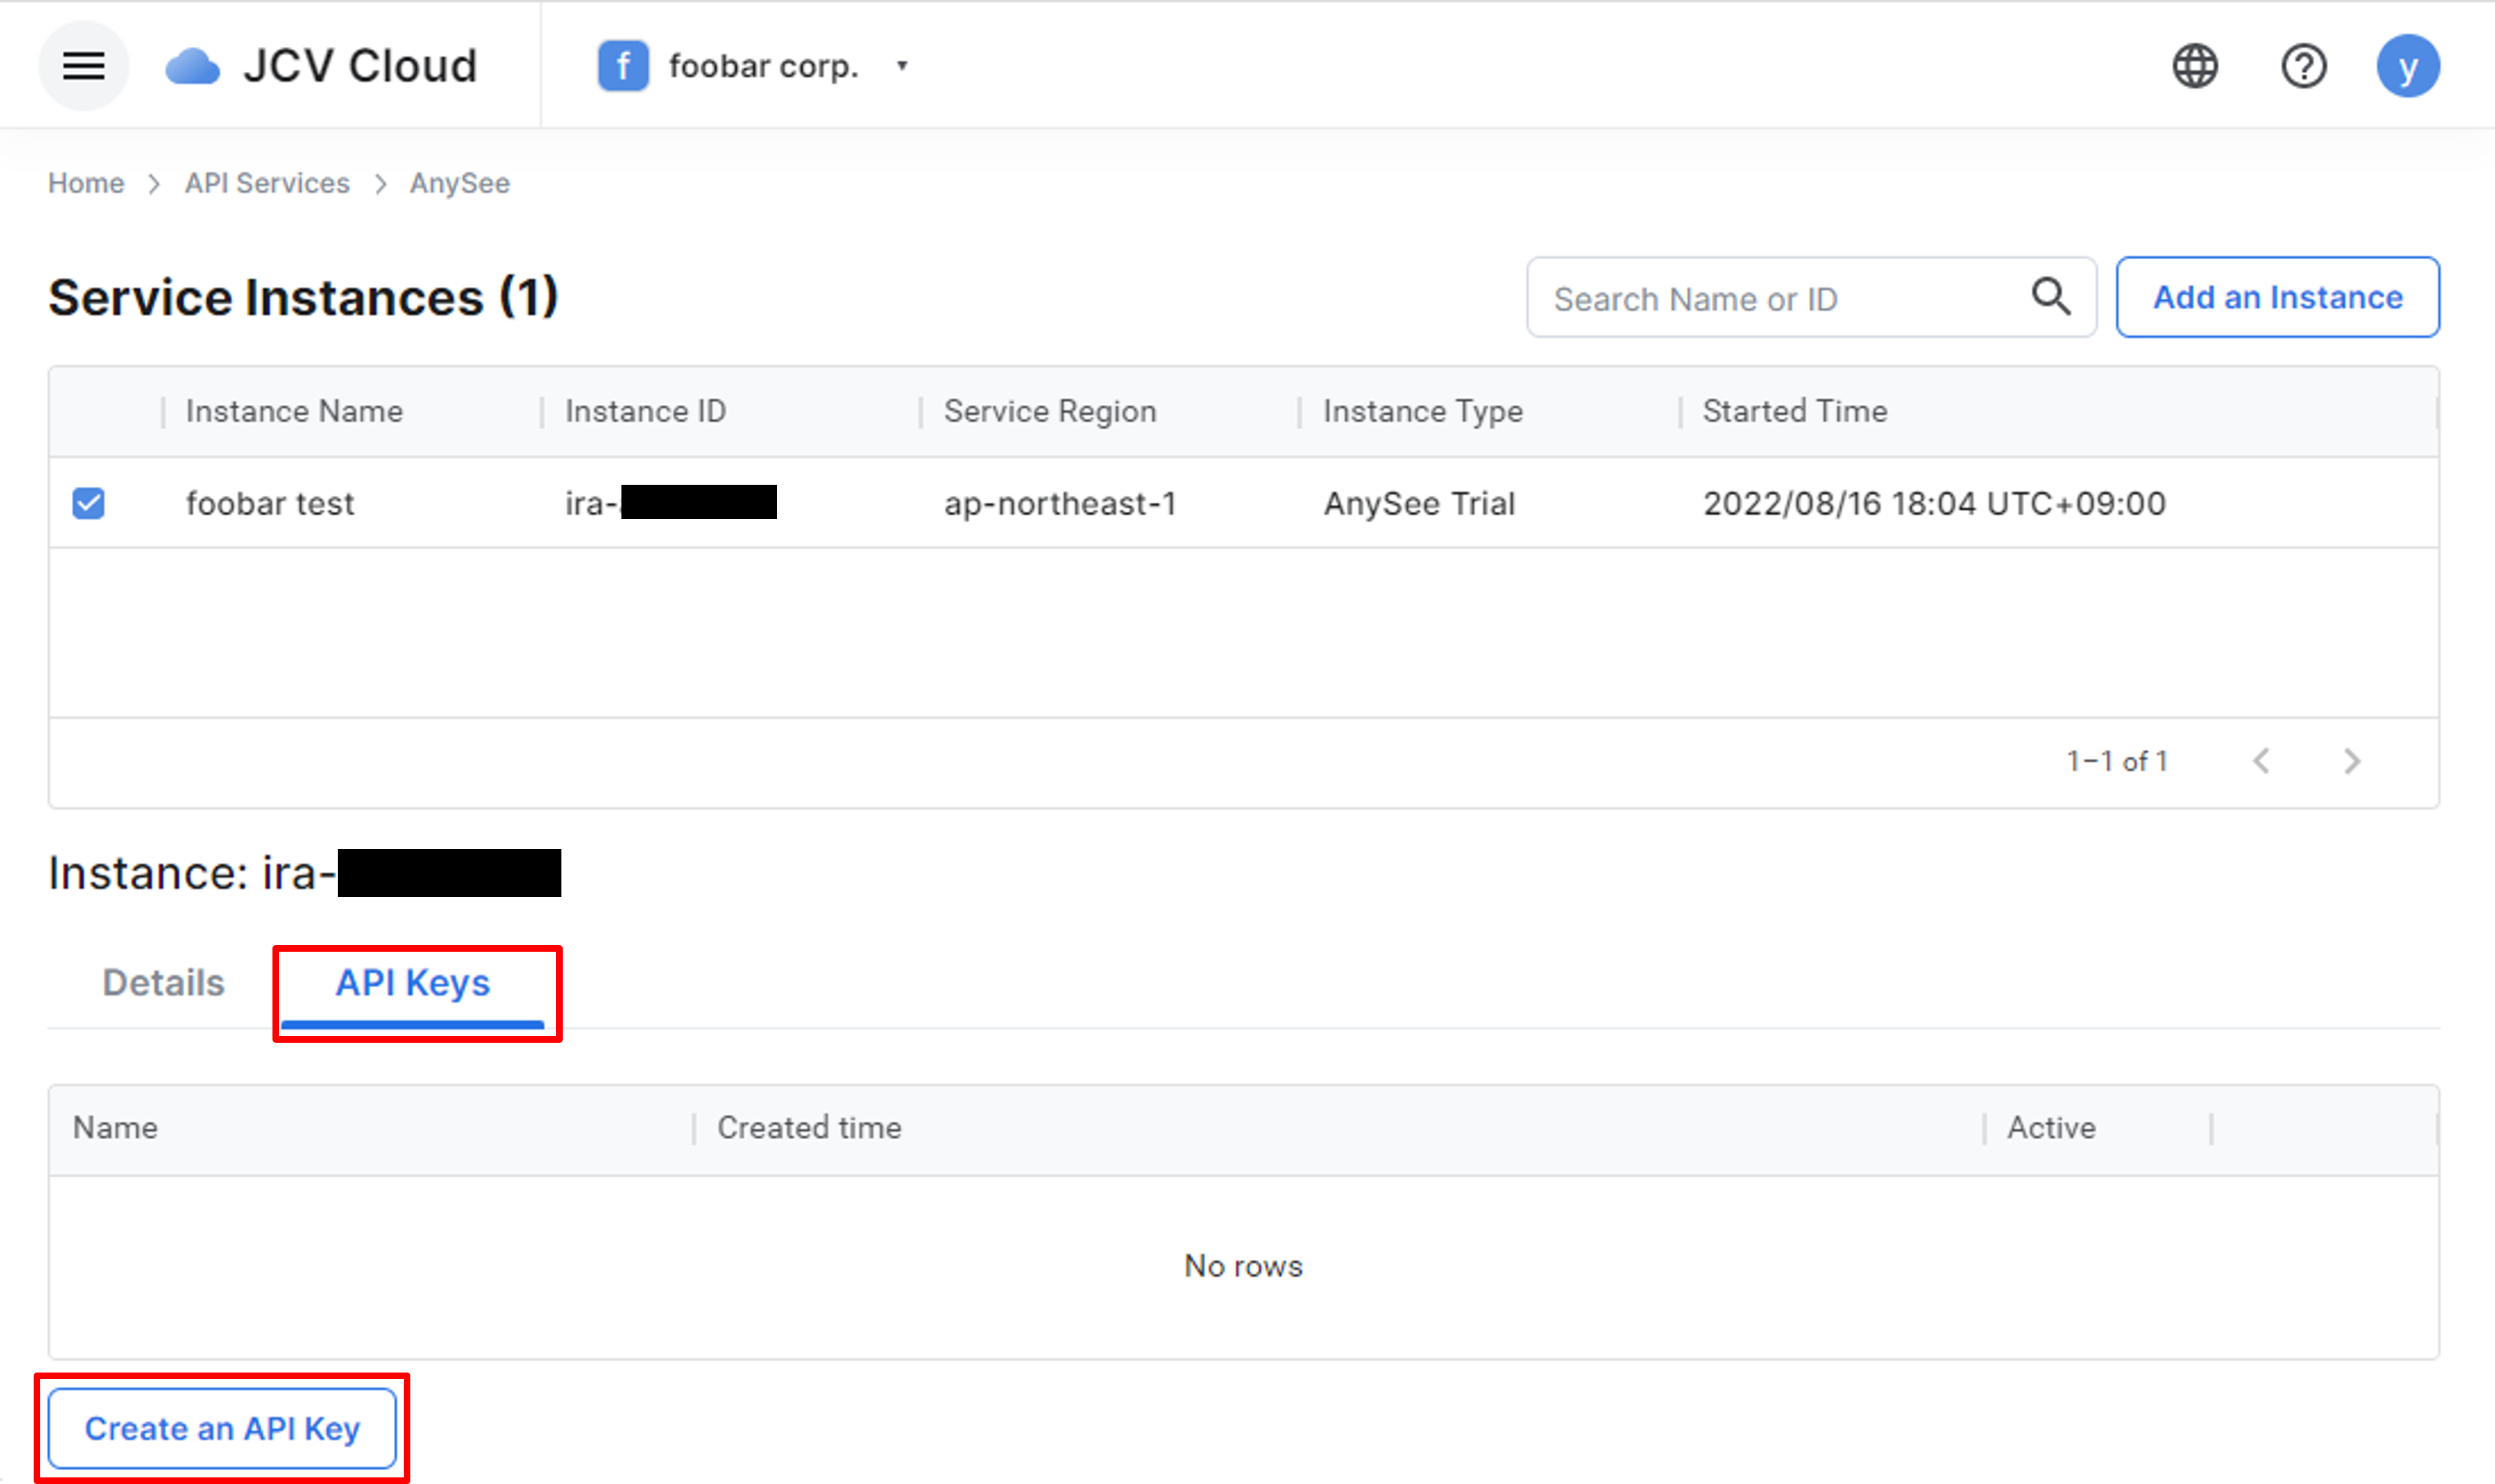Click the Add an Instance button
The height and width of the screenshot is (1484, 2495).
[x=2277, y=297]
